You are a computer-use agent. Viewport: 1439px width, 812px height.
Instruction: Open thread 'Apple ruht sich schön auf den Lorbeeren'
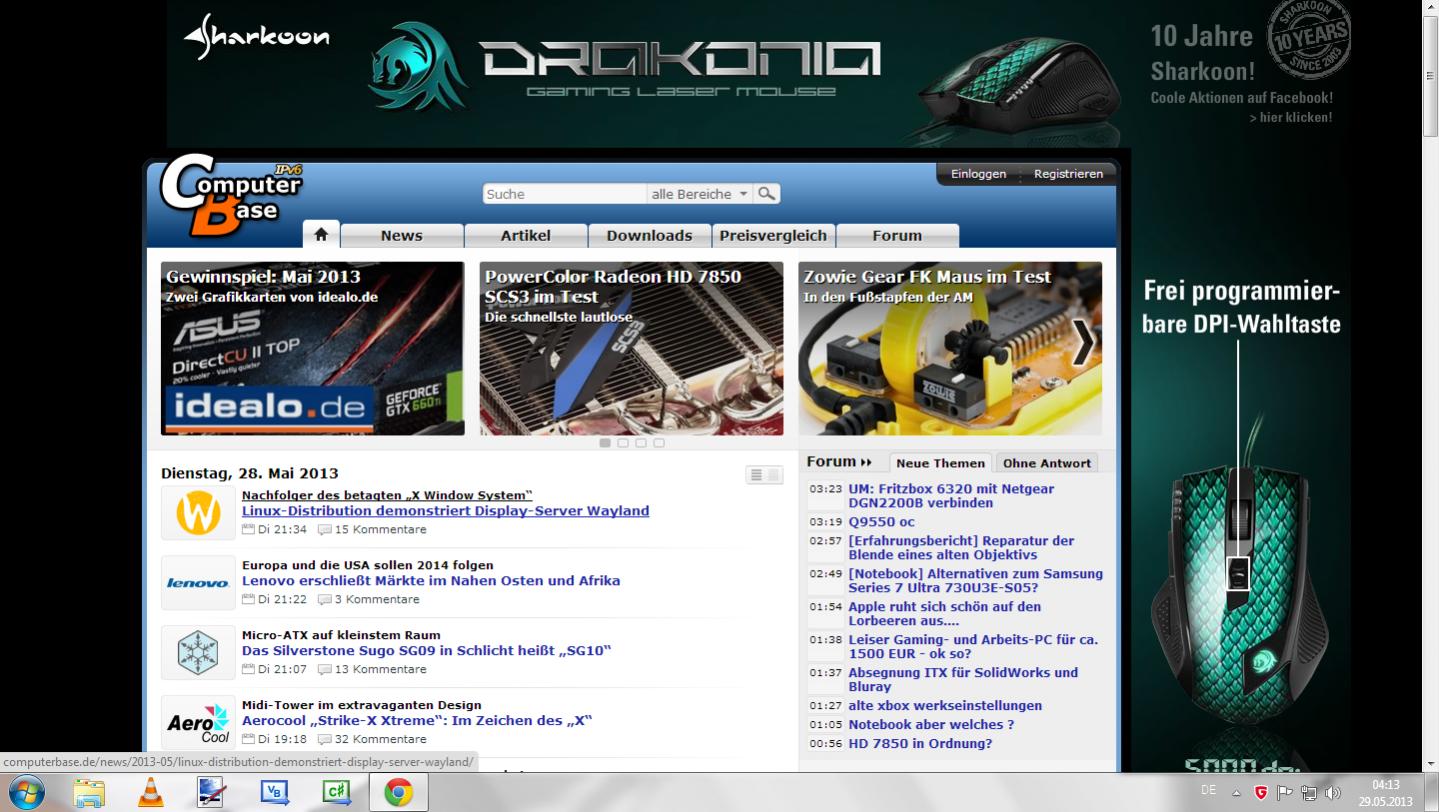point(944,614)
